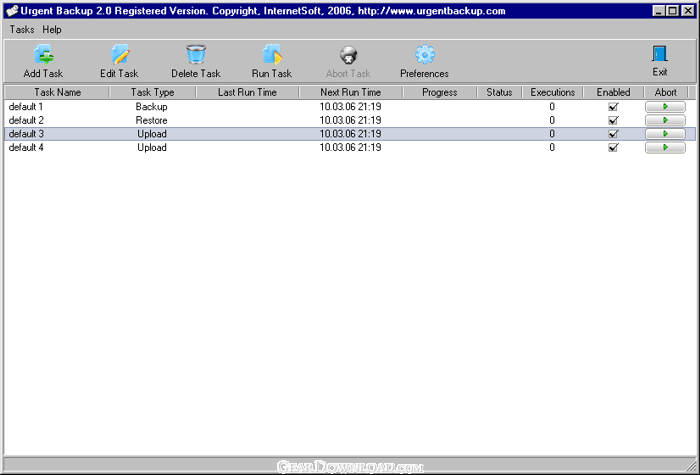The image size is (700, 475).
Task: Click executions count for default 1
Action: click(552, 107)
